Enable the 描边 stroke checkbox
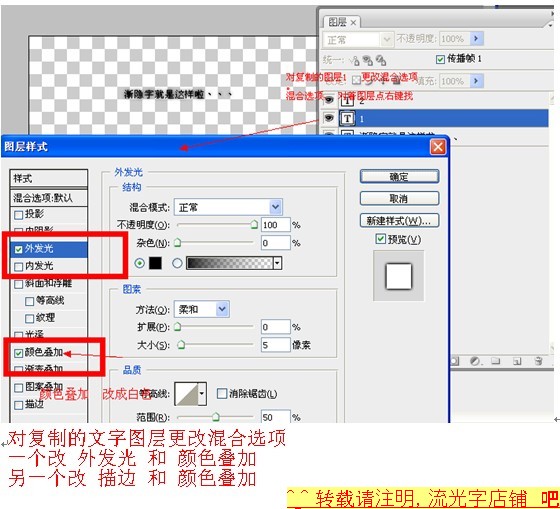This screenshot has width=560, height=509. (19, 405)
